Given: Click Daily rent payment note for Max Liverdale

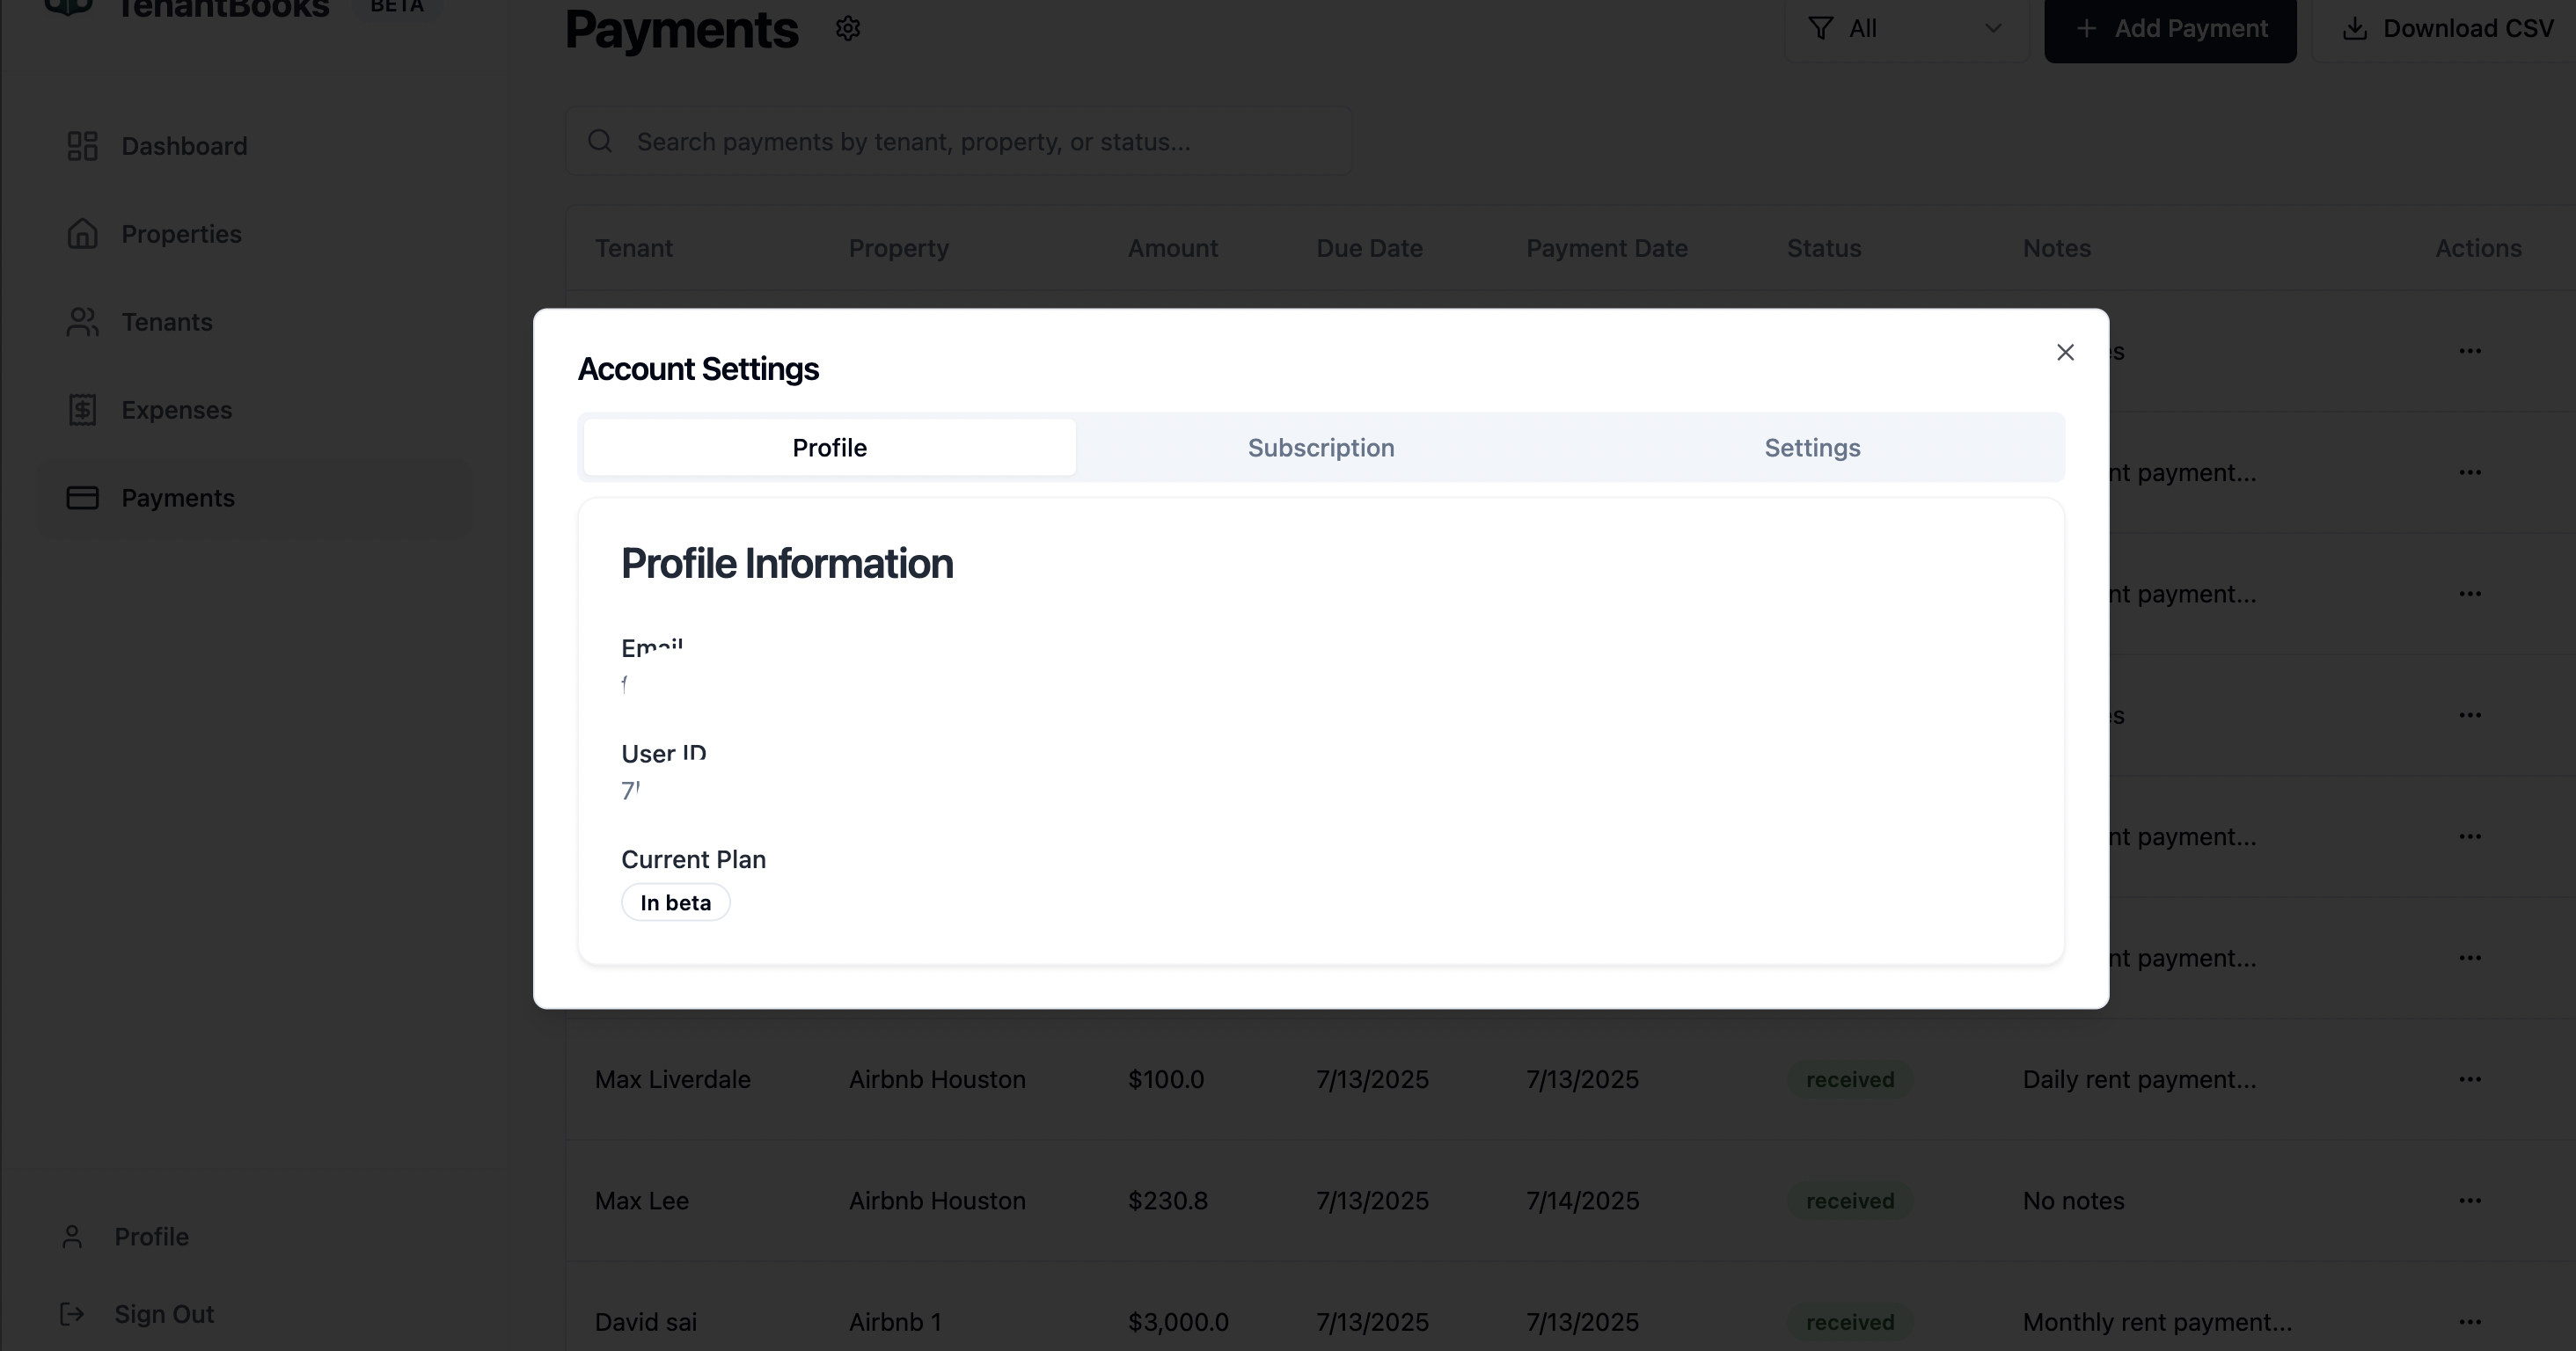Looking at the screenshot, I should point(2139,1080).
